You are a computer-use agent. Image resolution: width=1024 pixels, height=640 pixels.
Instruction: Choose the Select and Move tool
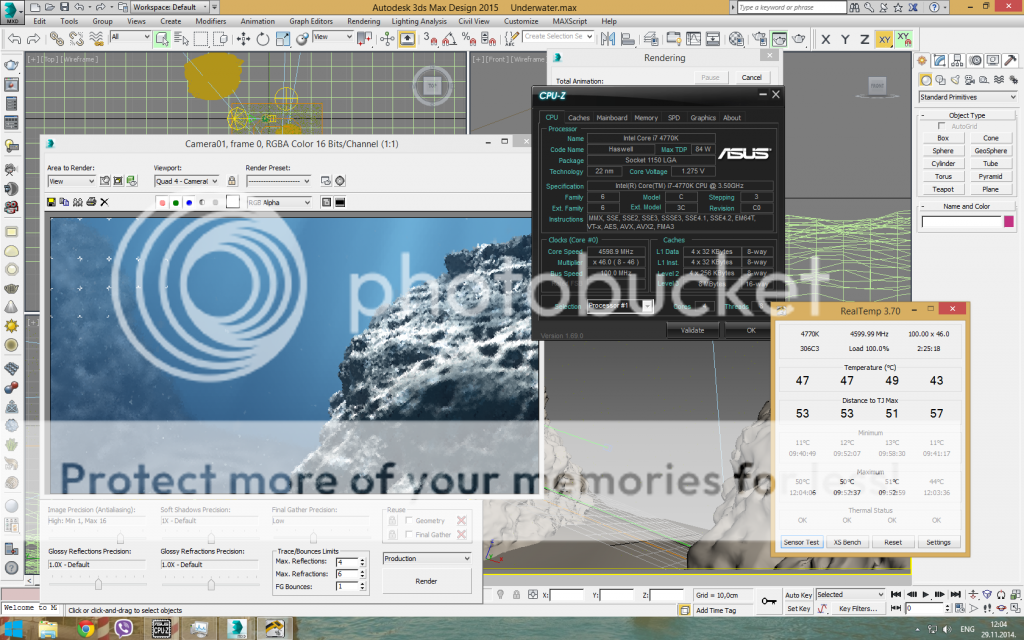tap(244, 39)
